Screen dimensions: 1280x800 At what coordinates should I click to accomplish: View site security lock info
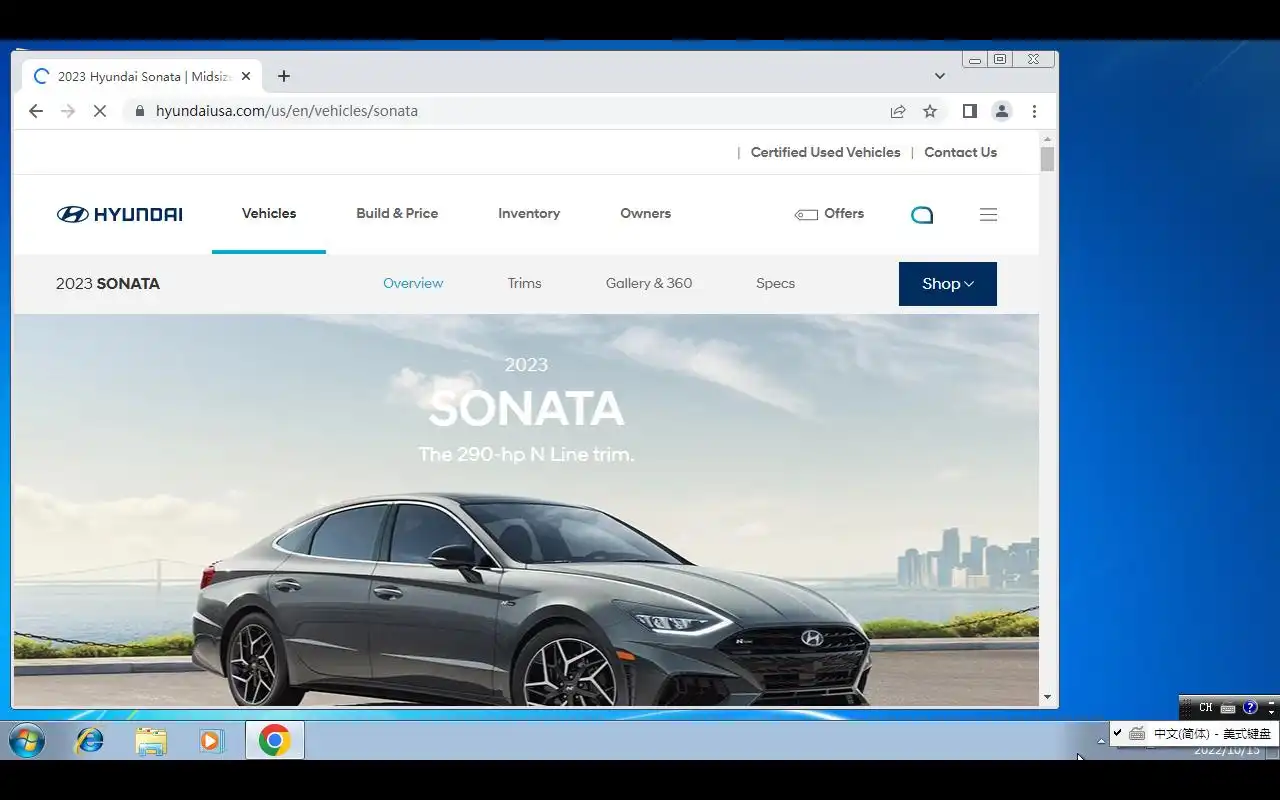click(139, 111)
